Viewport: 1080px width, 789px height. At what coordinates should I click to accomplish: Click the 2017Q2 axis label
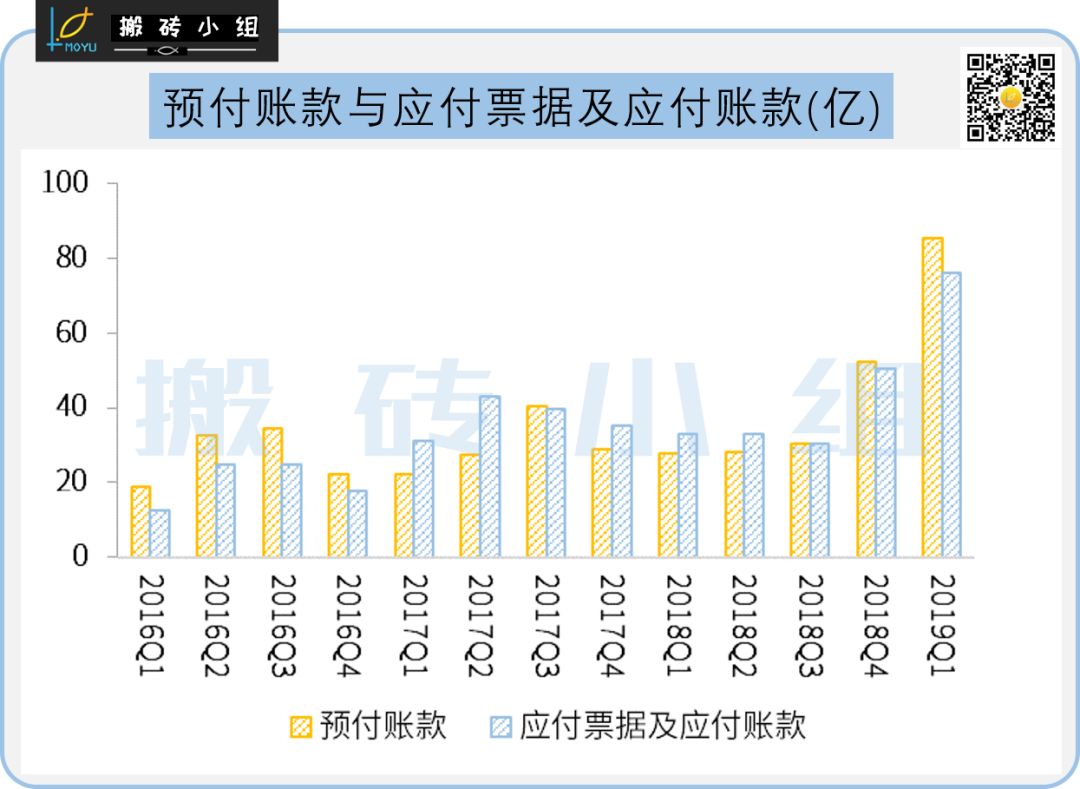(x=480, y=625)
